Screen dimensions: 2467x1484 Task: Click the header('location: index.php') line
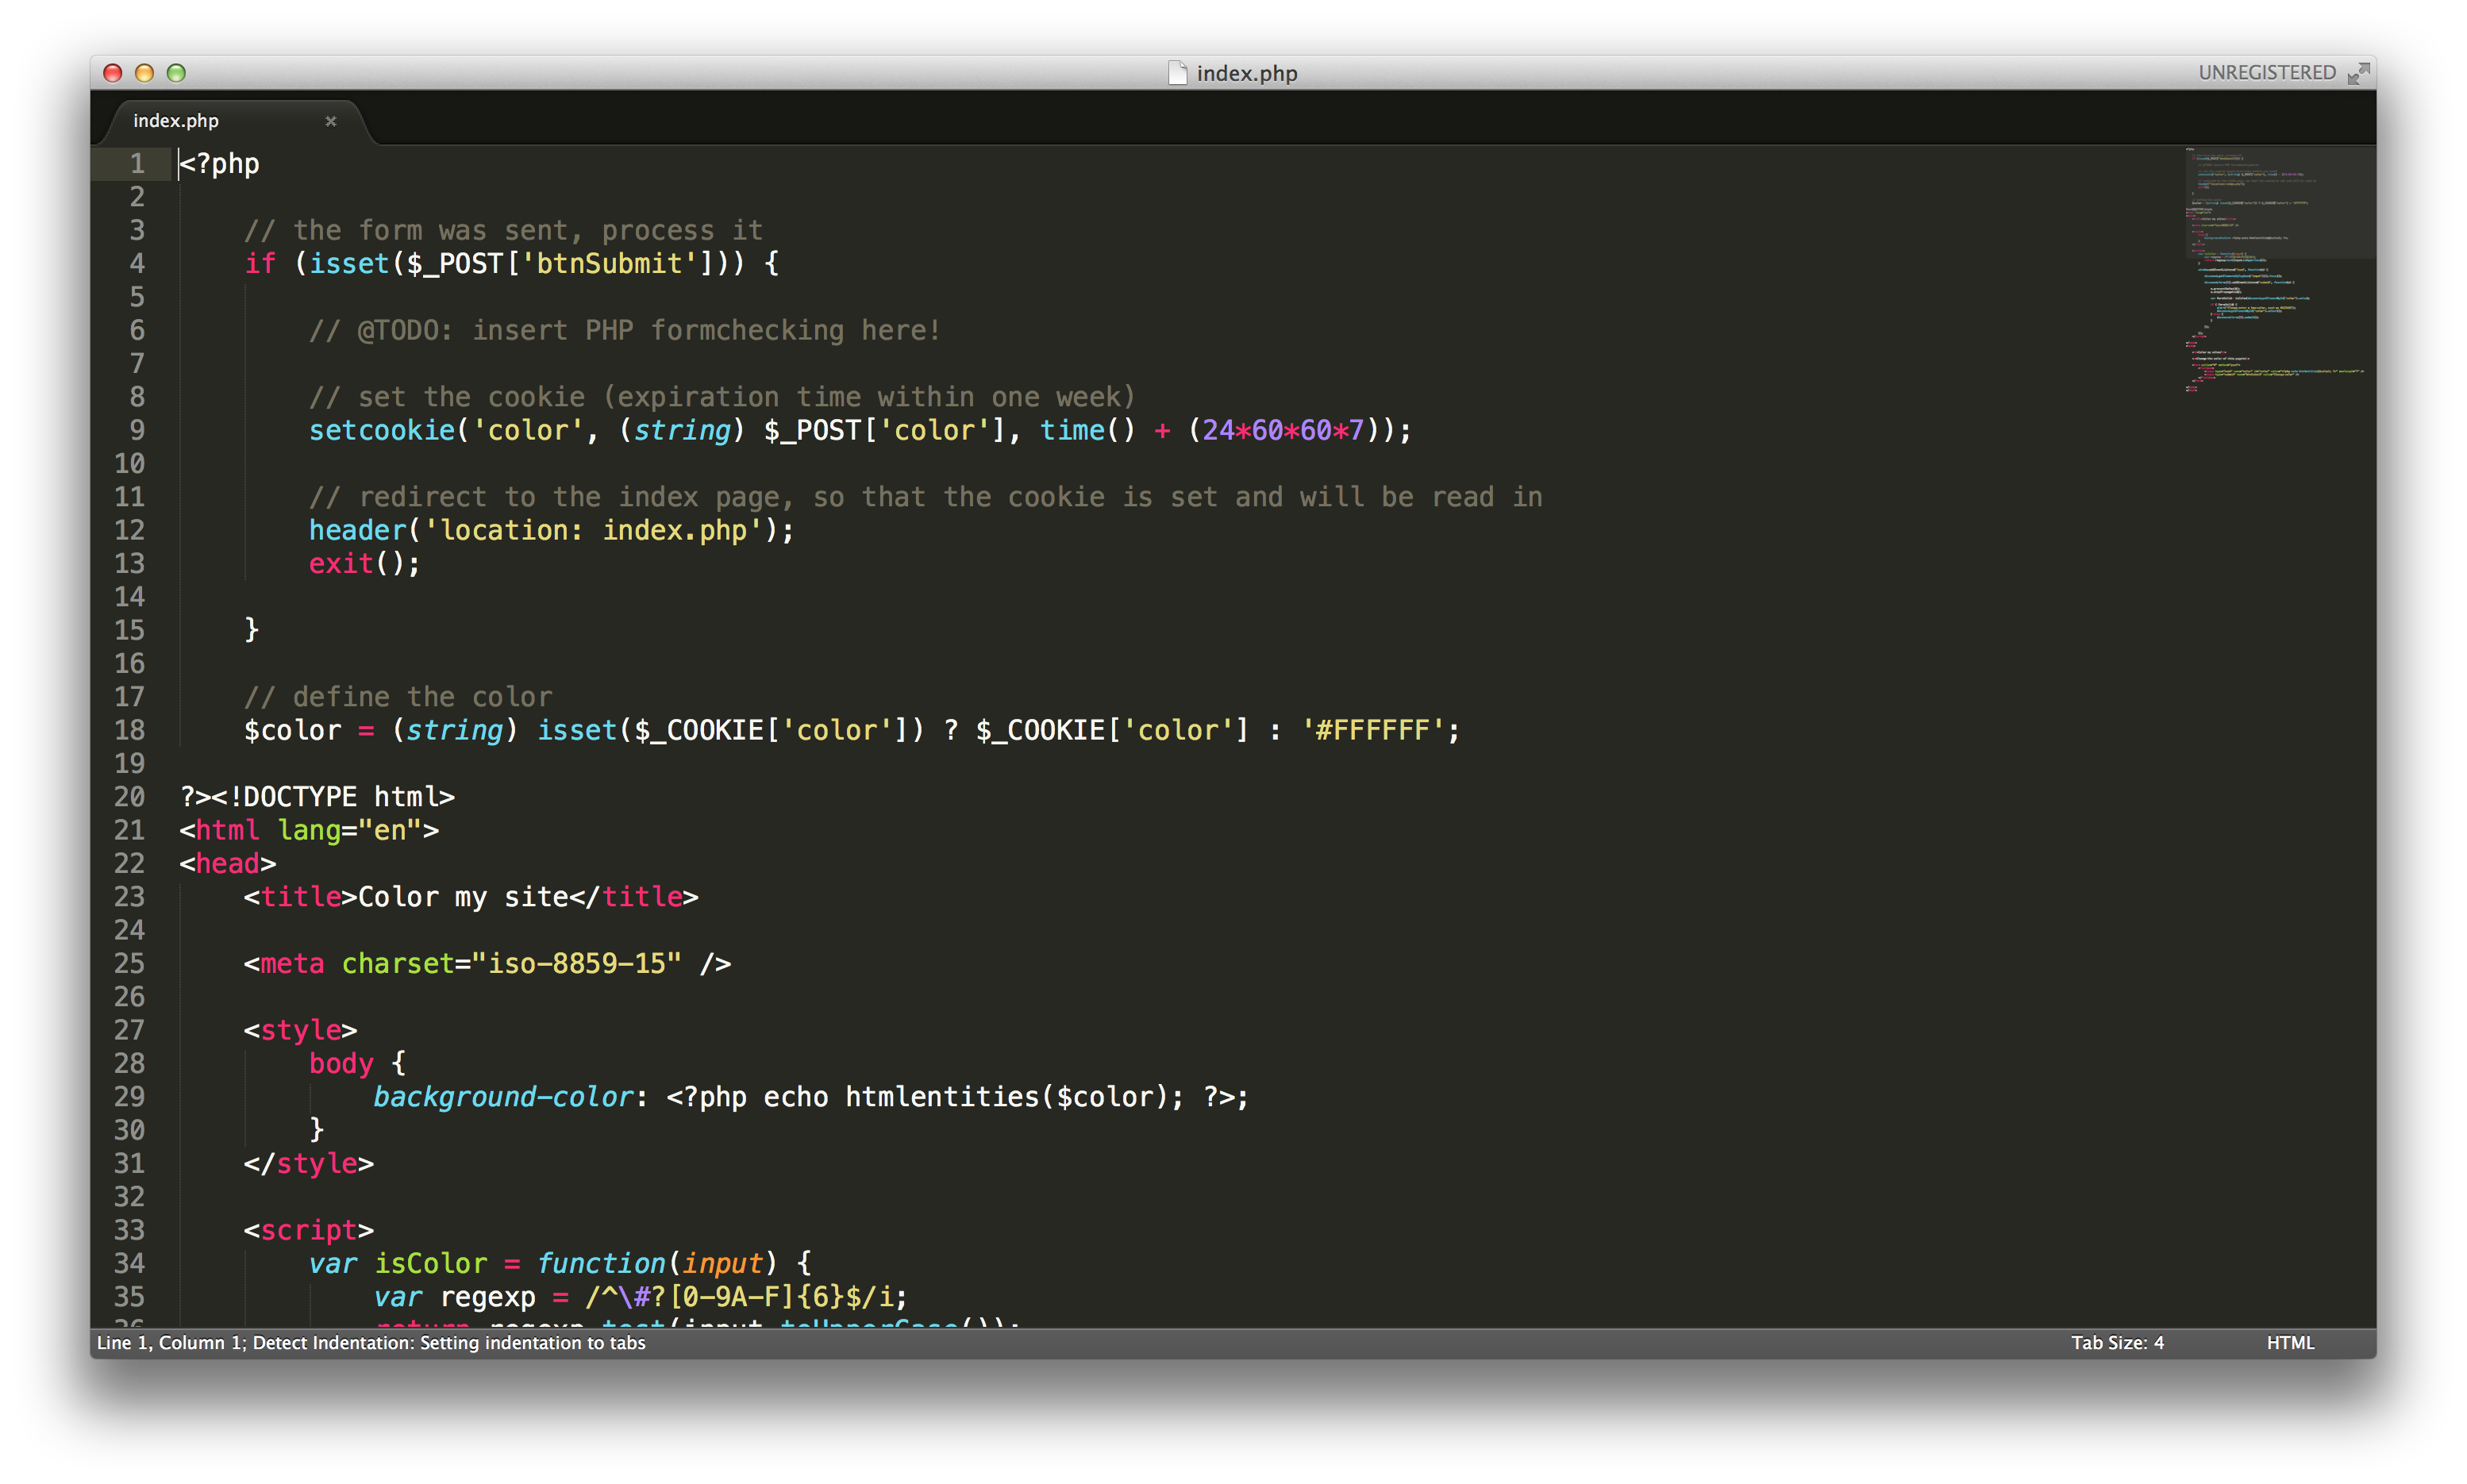pyautogui.click(x=550, y=530)
